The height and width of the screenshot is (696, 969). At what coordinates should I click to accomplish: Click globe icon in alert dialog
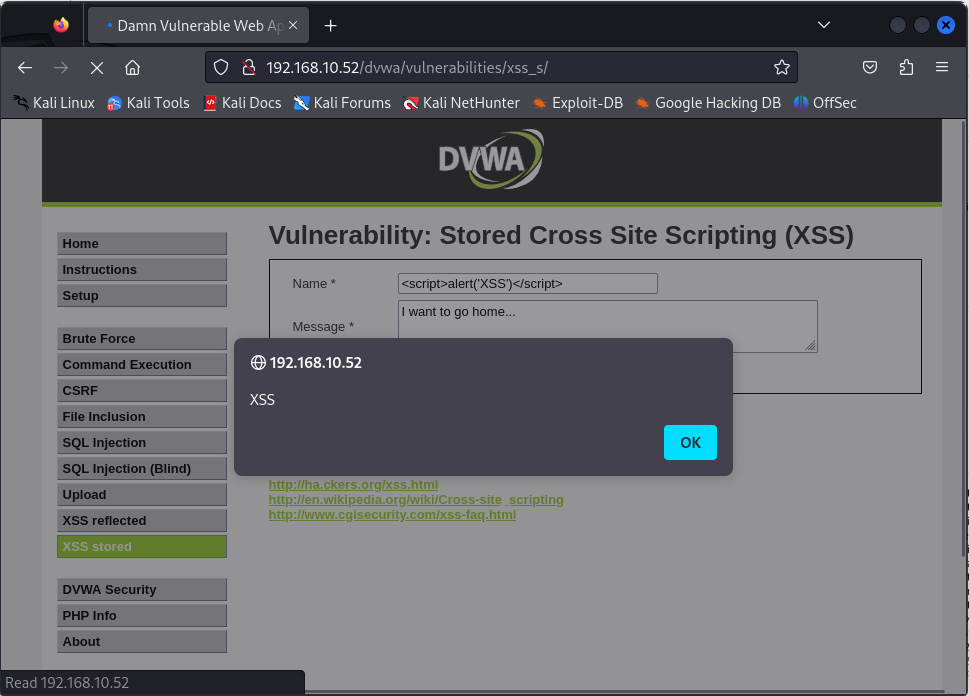(258, 363)
